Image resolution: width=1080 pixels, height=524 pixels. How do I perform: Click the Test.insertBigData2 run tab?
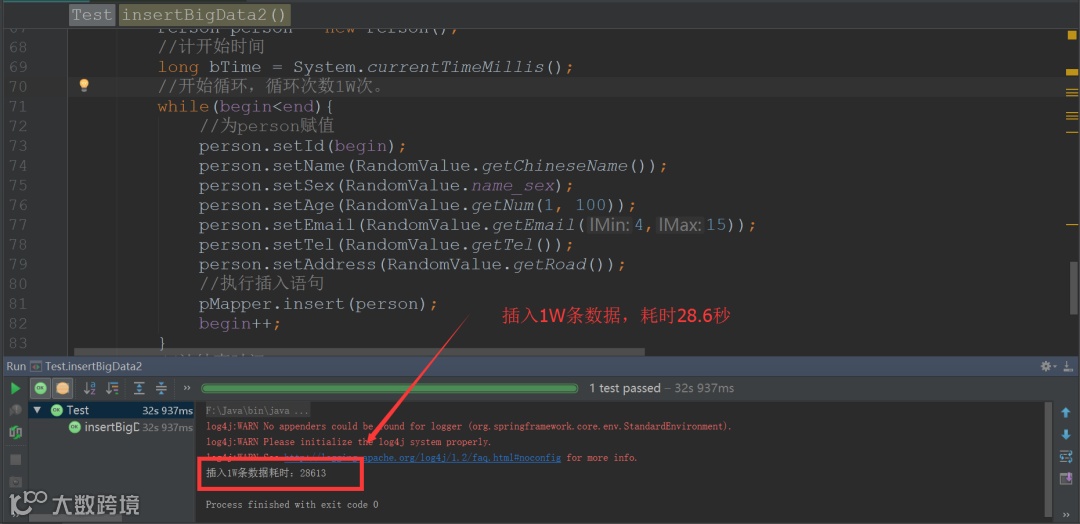(86, 366)
